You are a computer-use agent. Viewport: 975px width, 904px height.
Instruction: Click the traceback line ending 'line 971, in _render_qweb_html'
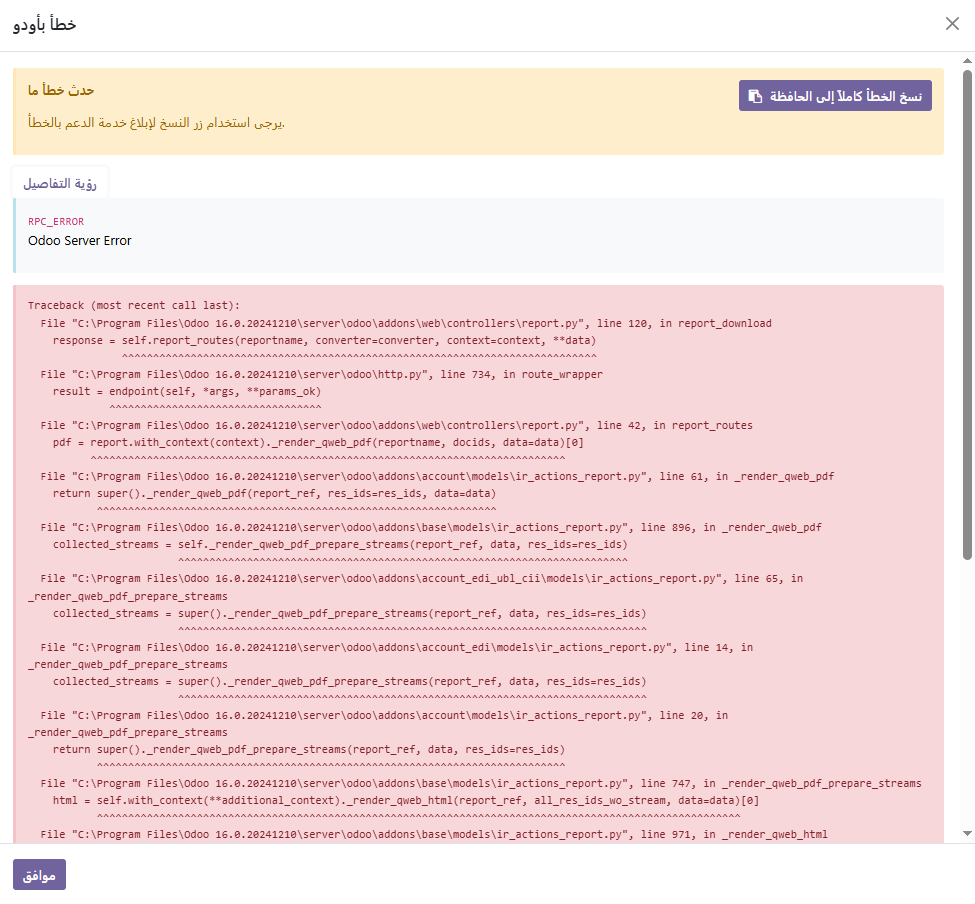(434, 834)
